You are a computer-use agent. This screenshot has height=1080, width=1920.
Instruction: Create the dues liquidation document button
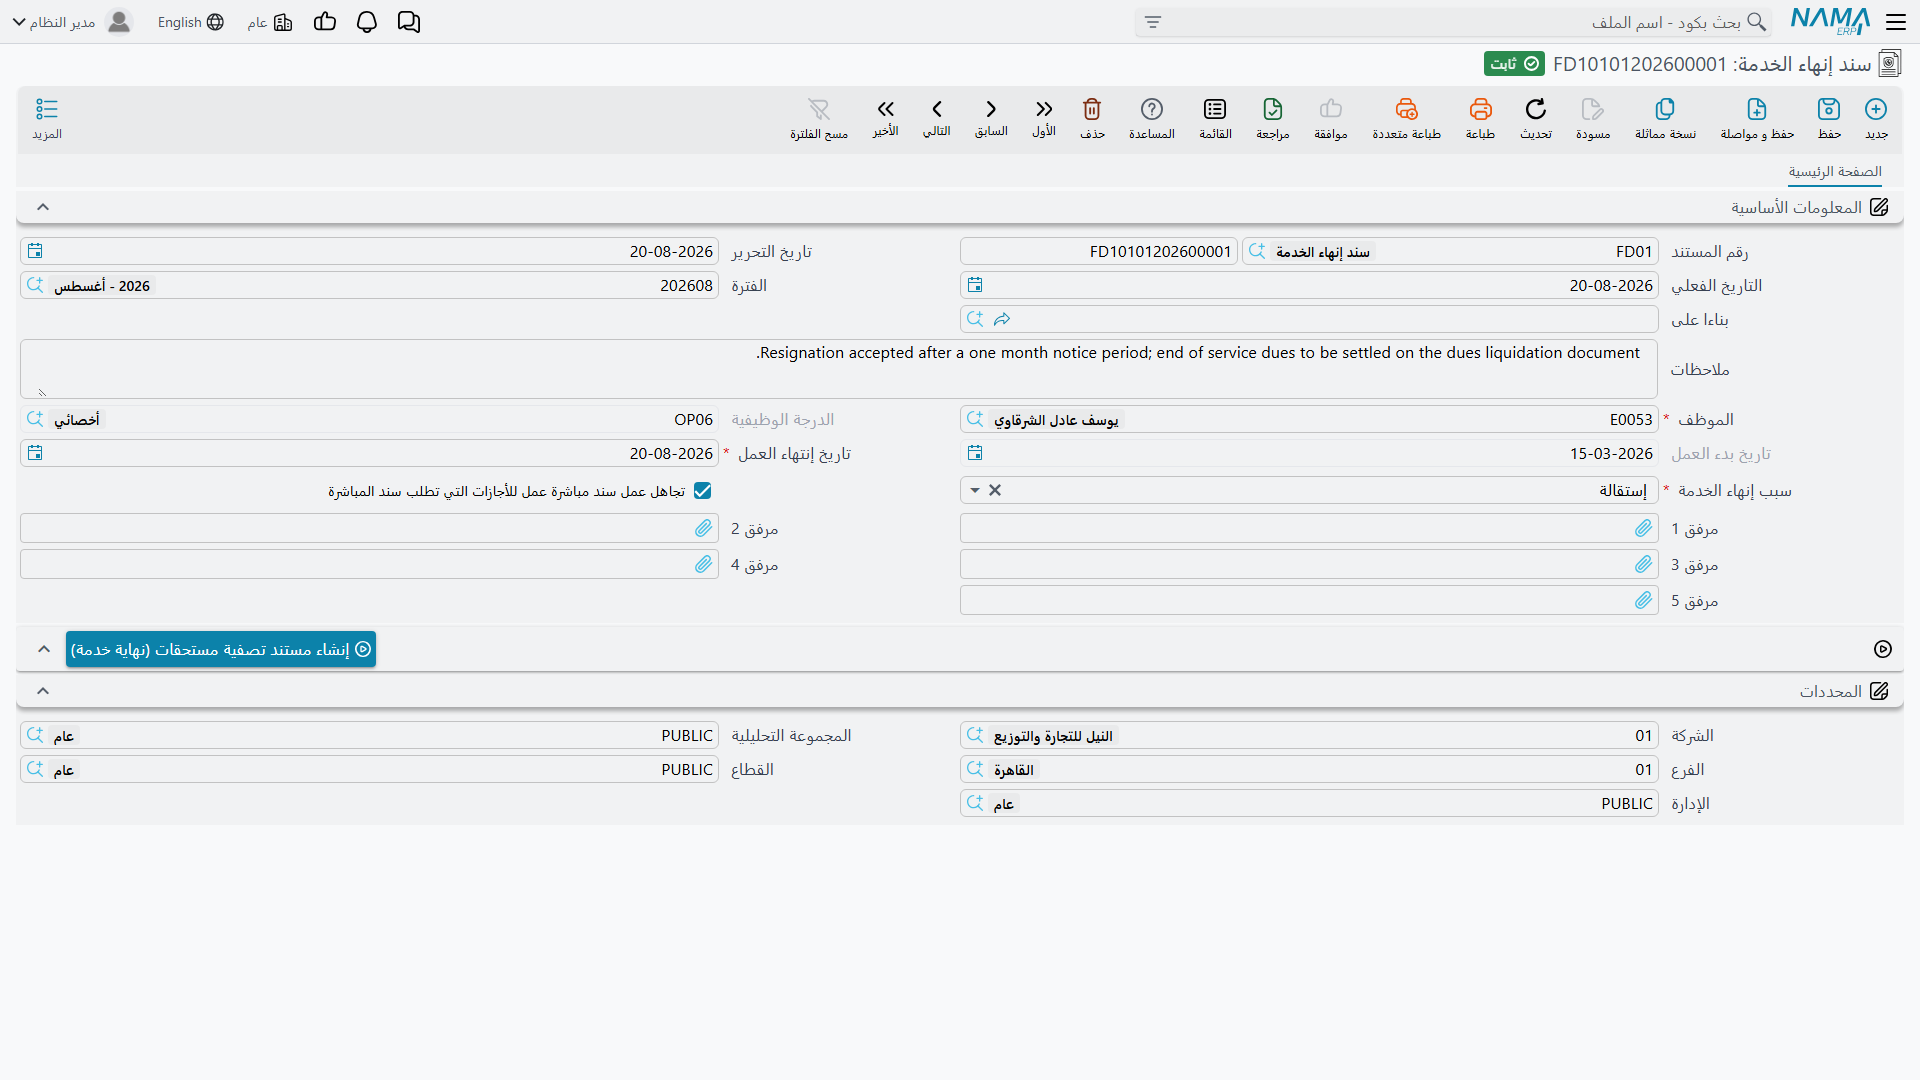221,649
